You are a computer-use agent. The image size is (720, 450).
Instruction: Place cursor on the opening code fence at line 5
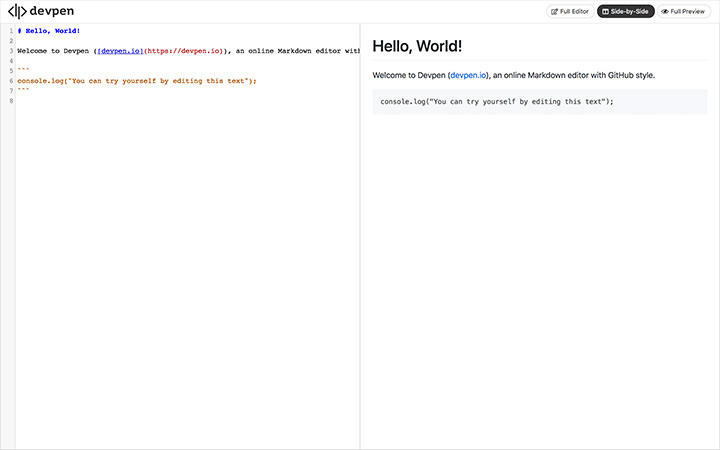[23, 70]
